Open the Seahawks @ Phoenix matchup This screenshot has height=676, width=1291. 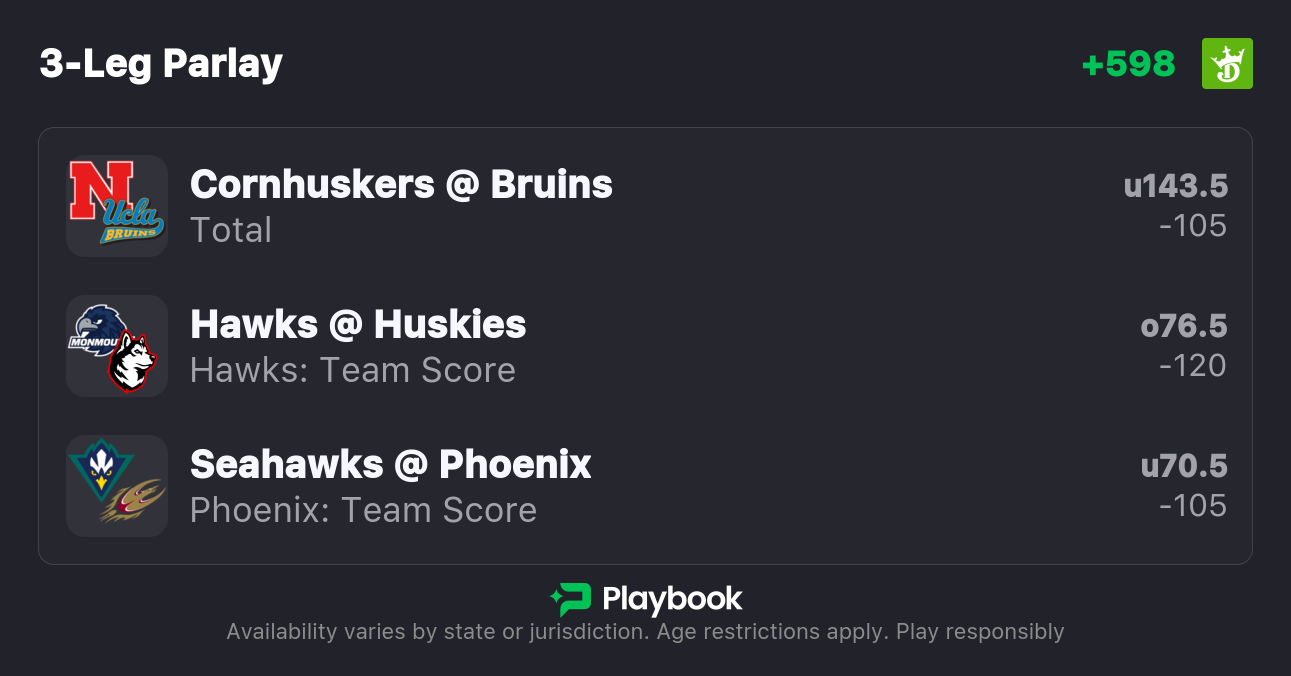click(391, 465)
